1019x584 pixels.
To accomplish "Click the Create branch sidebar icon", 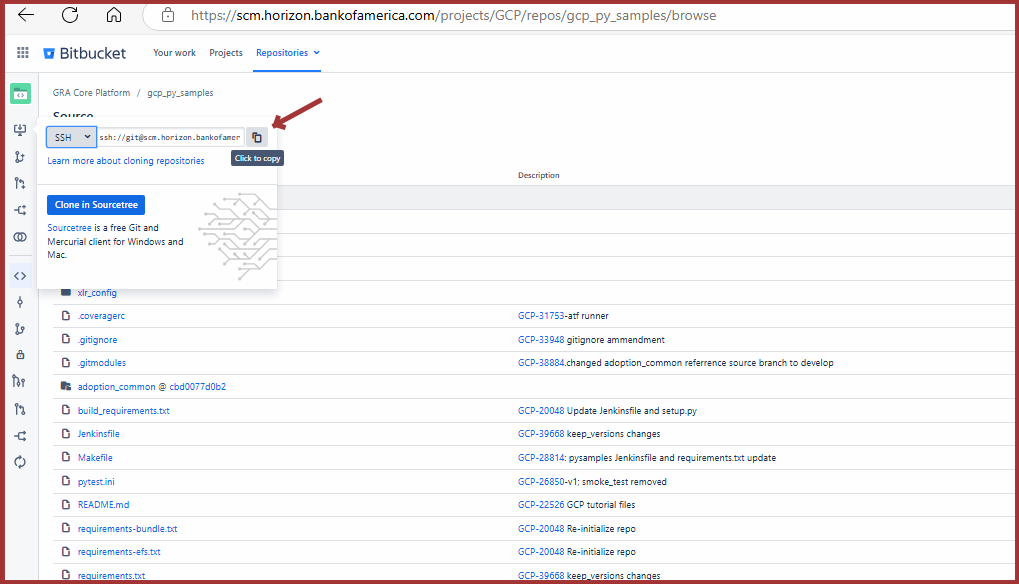I will pyautogui.click(x=20, y=157).
